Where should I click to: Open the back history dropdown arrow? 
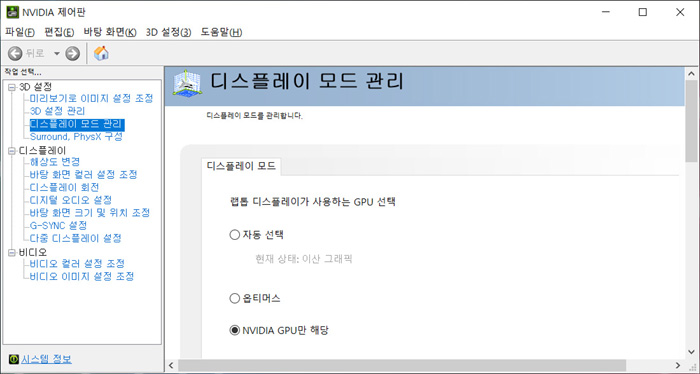tap(57, 54)
